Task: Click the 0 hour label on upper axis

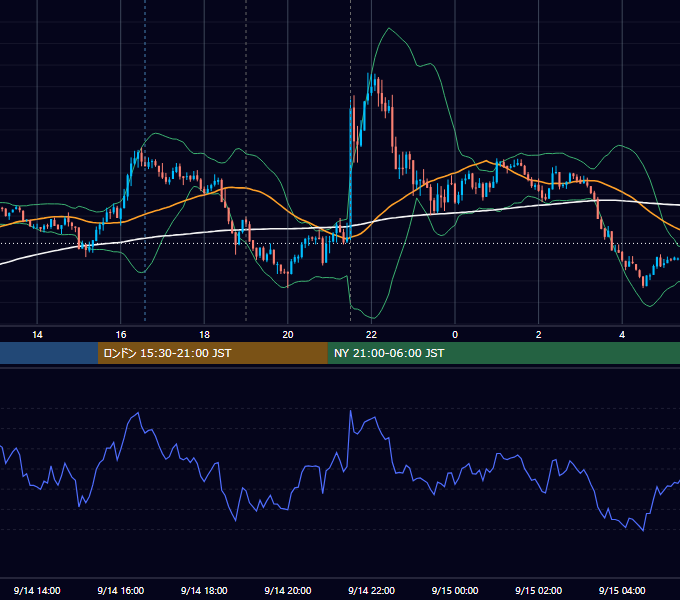Action: [x=455, y=335]
